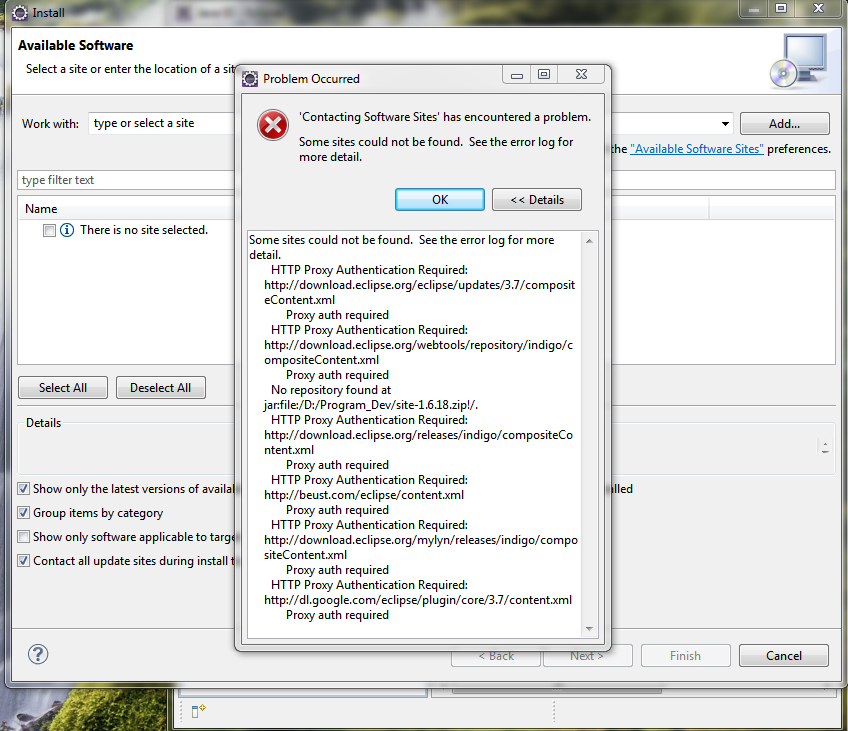Click the < Back button
This screenshot has width=848, height=731.
pos(496,656)
